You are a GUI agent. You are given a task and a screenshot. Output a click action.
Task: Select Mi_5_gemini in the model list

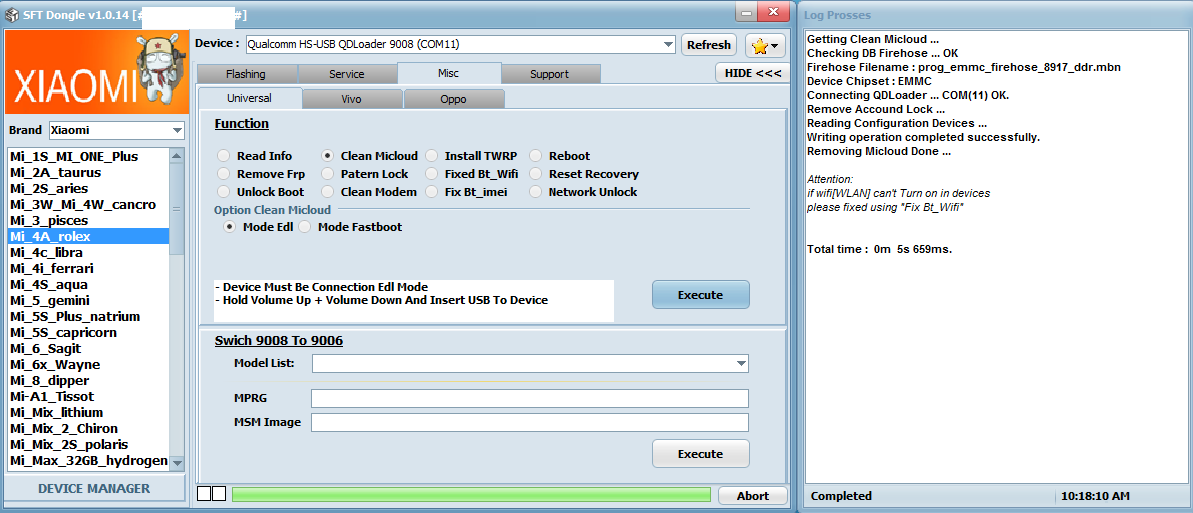[x=88, y=301]
